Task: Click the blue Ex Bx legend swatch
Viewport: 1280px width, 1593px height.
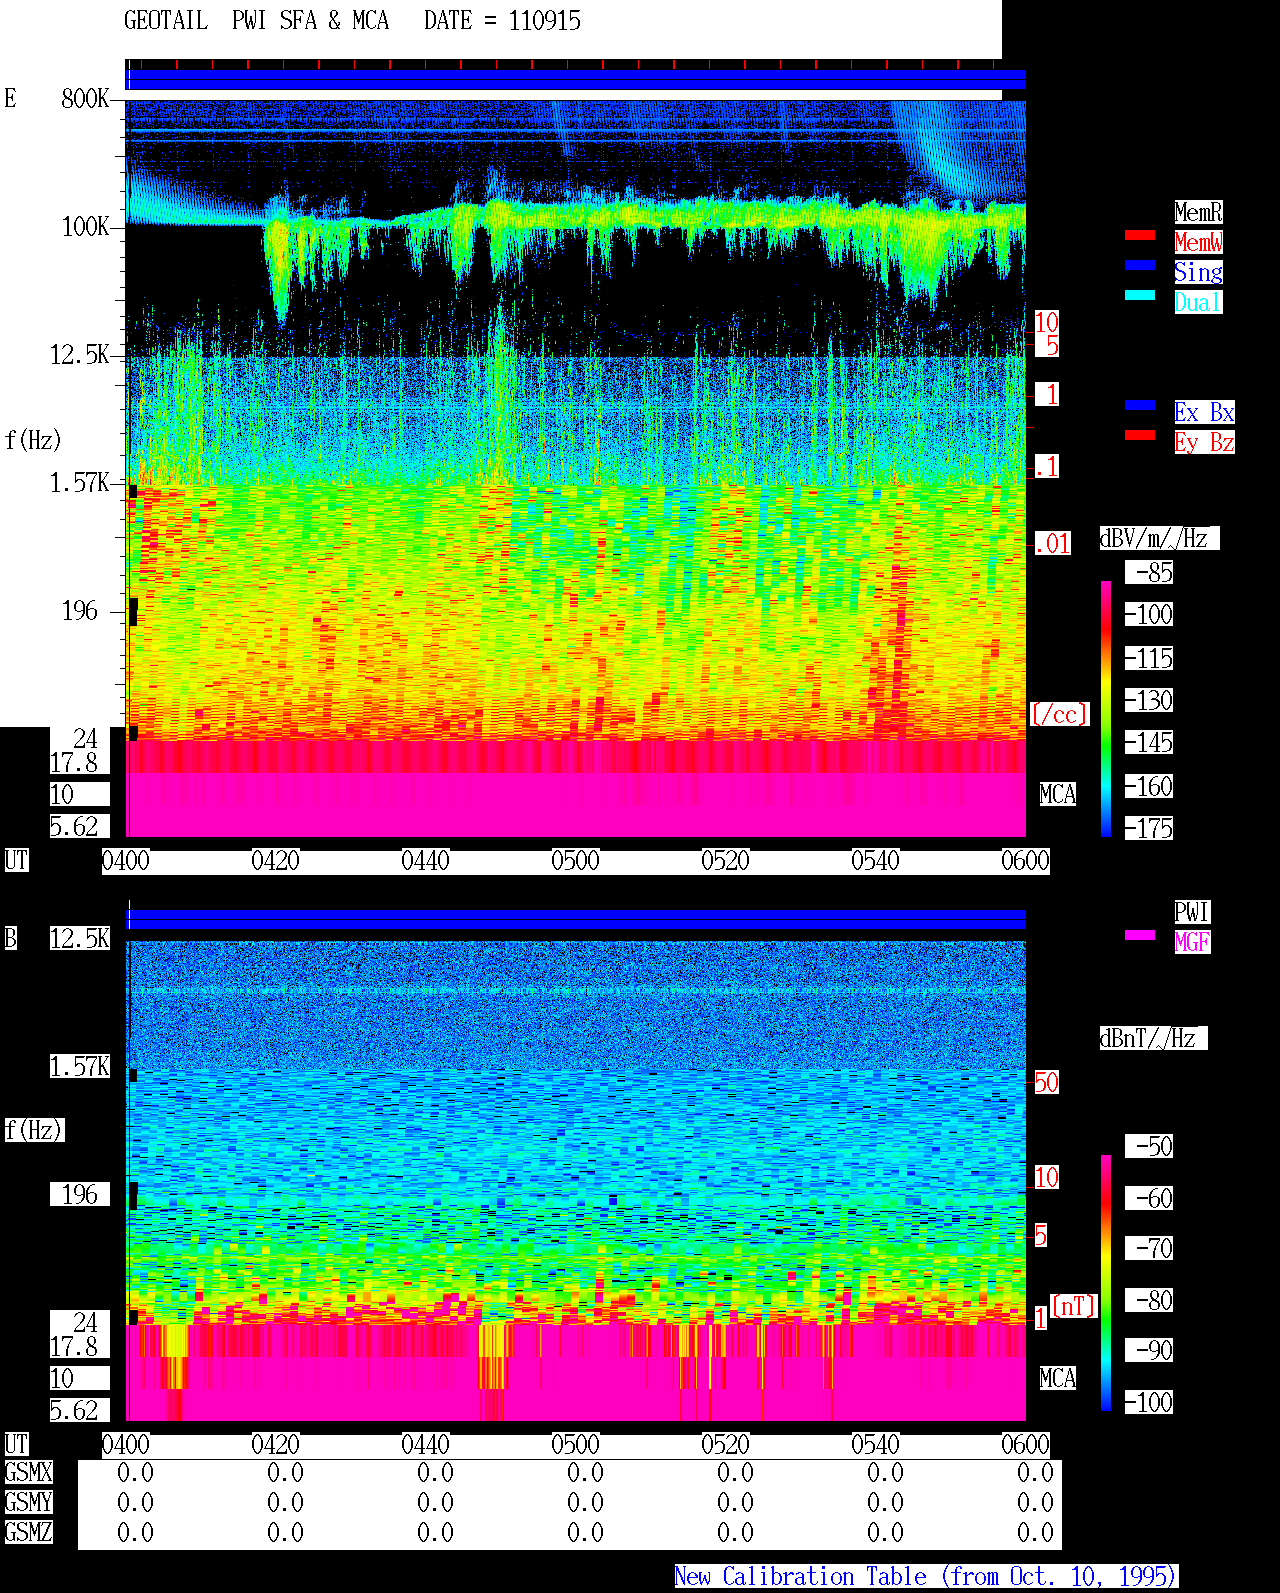Action: (x=1140, y=405)
